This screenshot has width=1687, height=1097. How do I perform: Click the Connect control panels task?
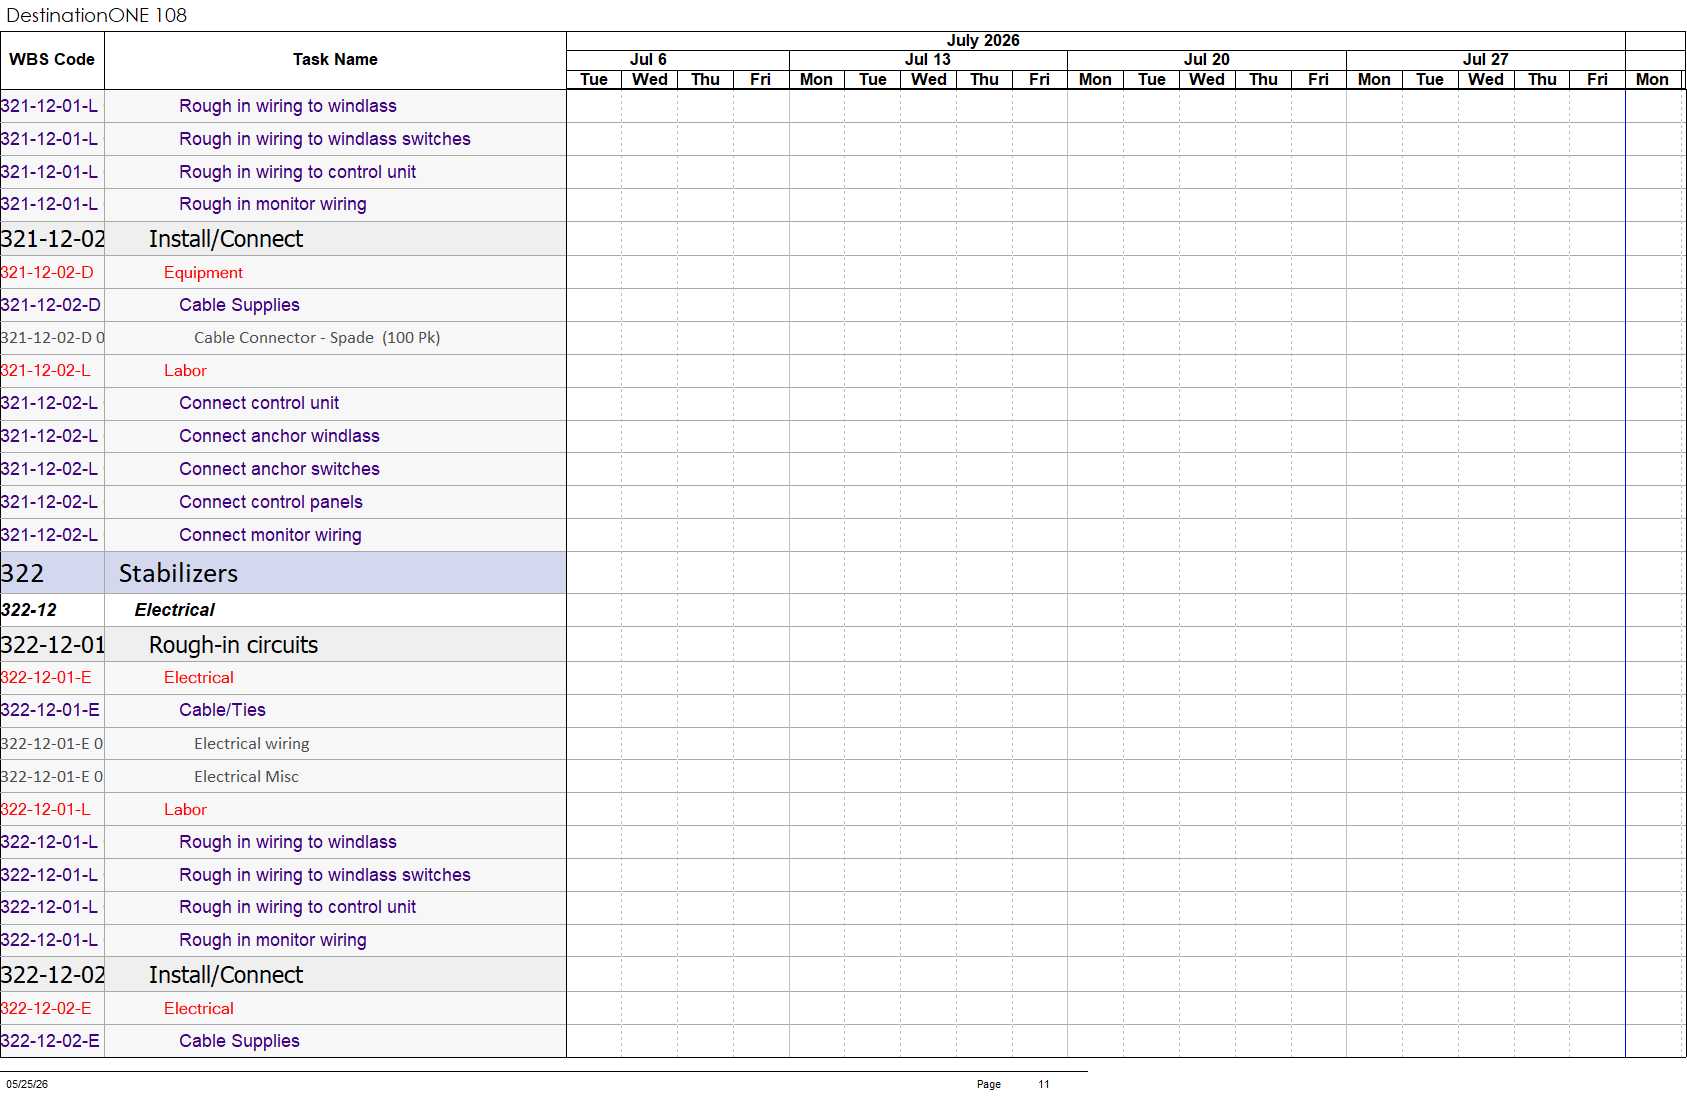(271, 502)
